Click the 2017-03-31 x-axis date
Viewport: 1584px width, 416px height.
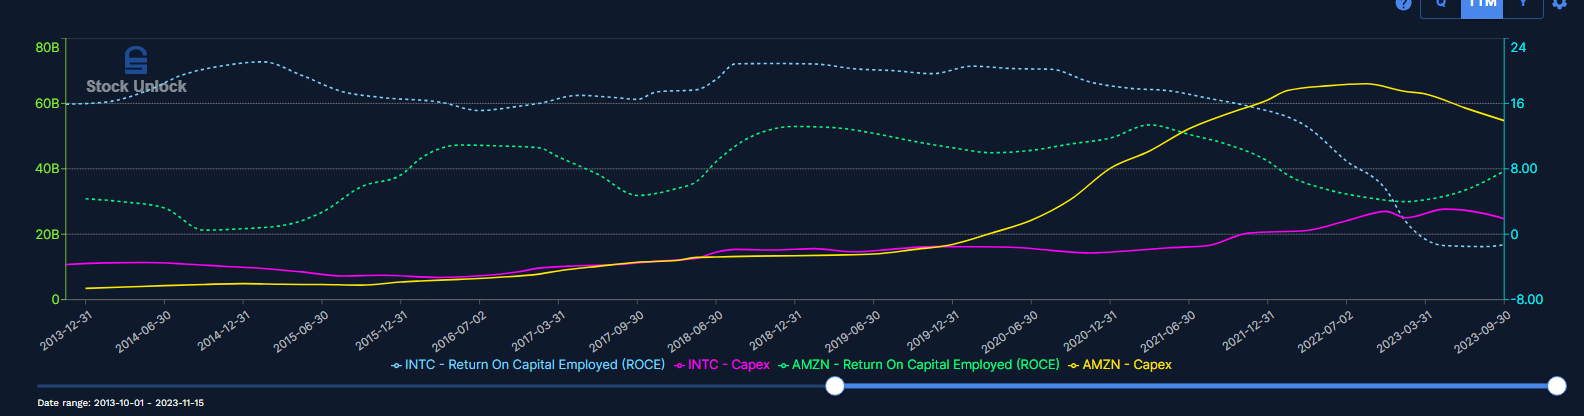coord(538,330)
